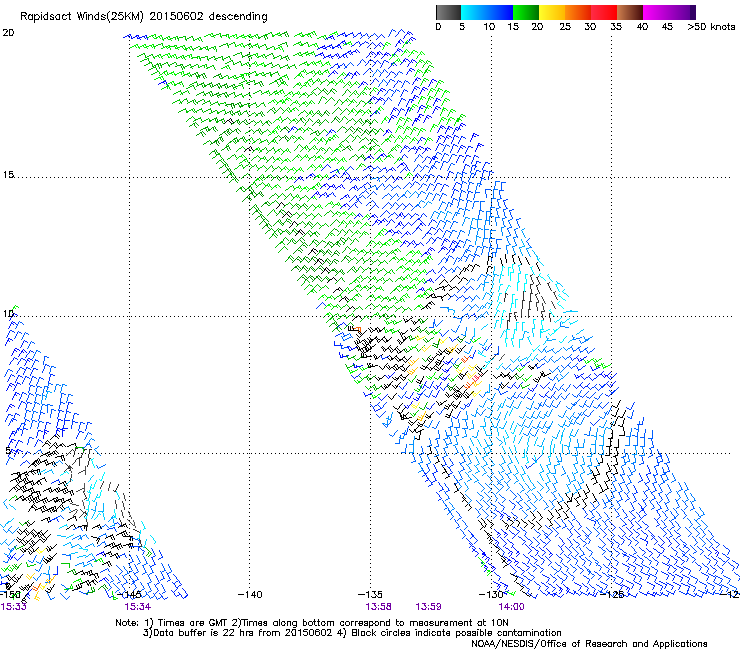This screenshot has height=650, width=740.
Task: Click the legend tick label '10'
Action: [x=489, y=27]
